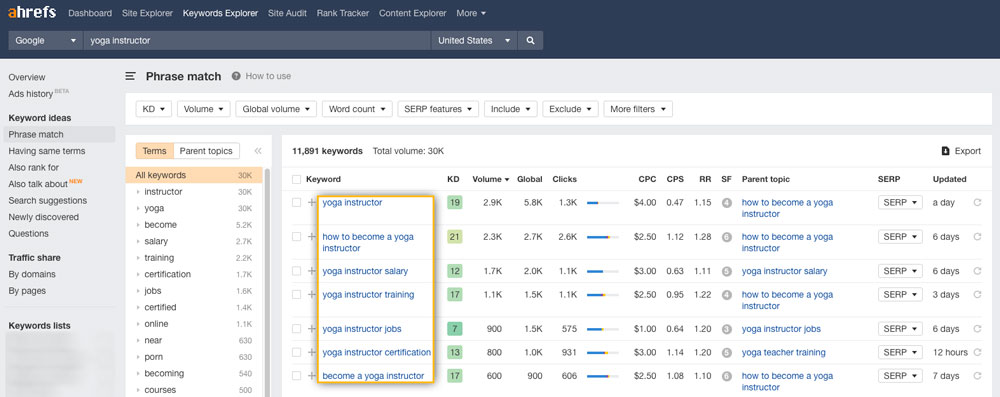
Task: Open the Global volume filter dropdown
Action: pos(276,109)
